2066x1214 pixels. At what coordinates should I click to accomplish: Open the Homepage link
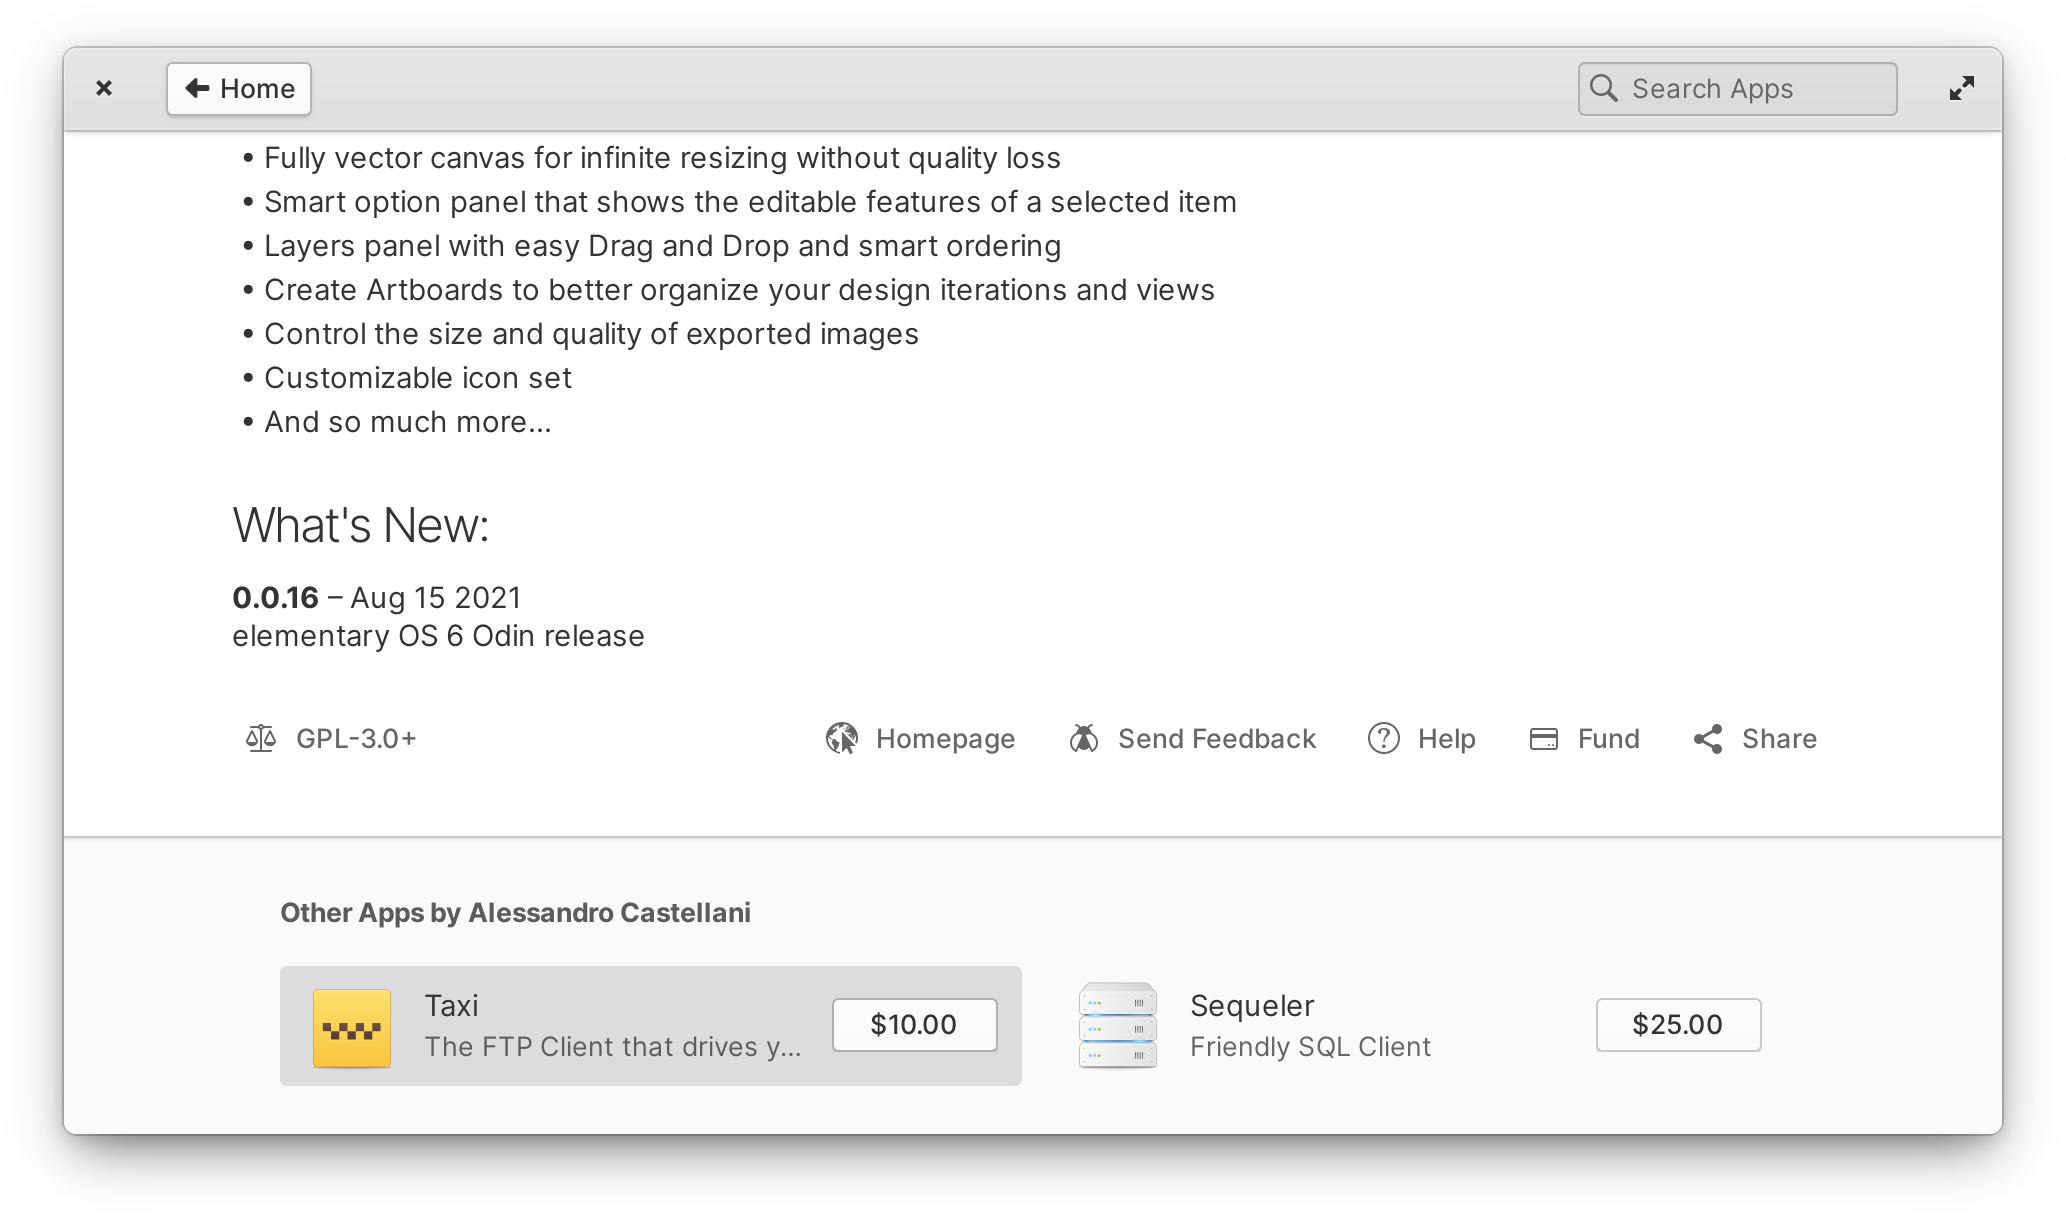[945, 739]
